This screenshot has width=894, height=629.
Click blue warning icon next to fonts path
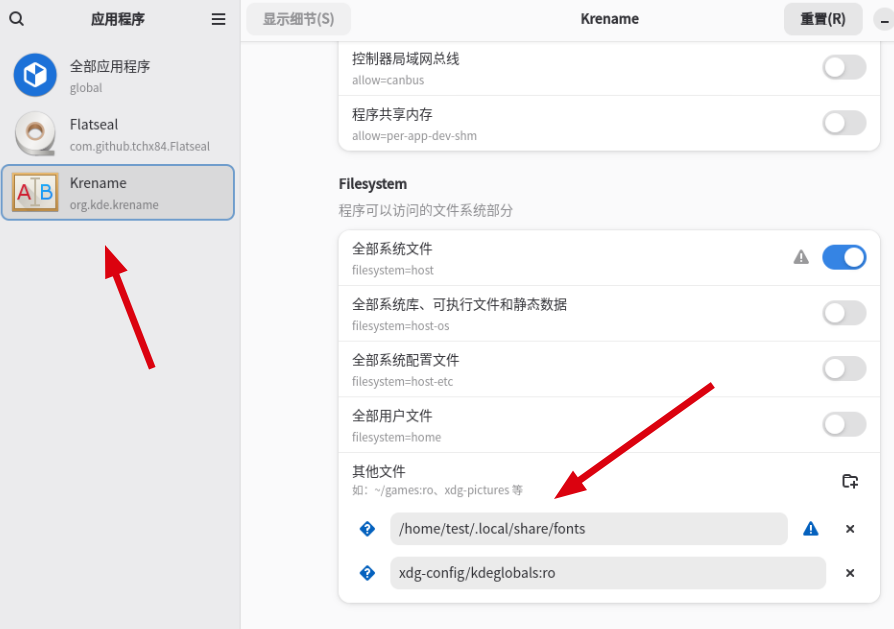coord(810,529)
